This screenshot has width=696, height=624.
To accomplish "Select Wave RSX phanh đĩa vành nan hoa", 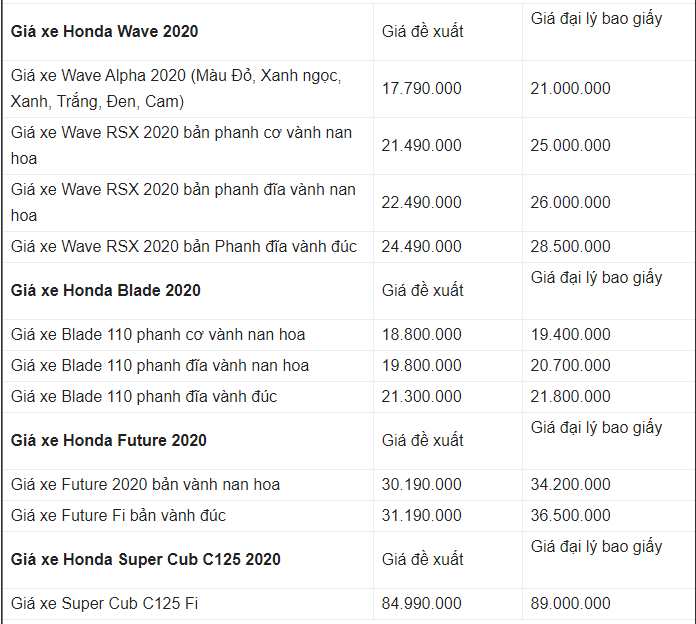I will pos(183,202).
